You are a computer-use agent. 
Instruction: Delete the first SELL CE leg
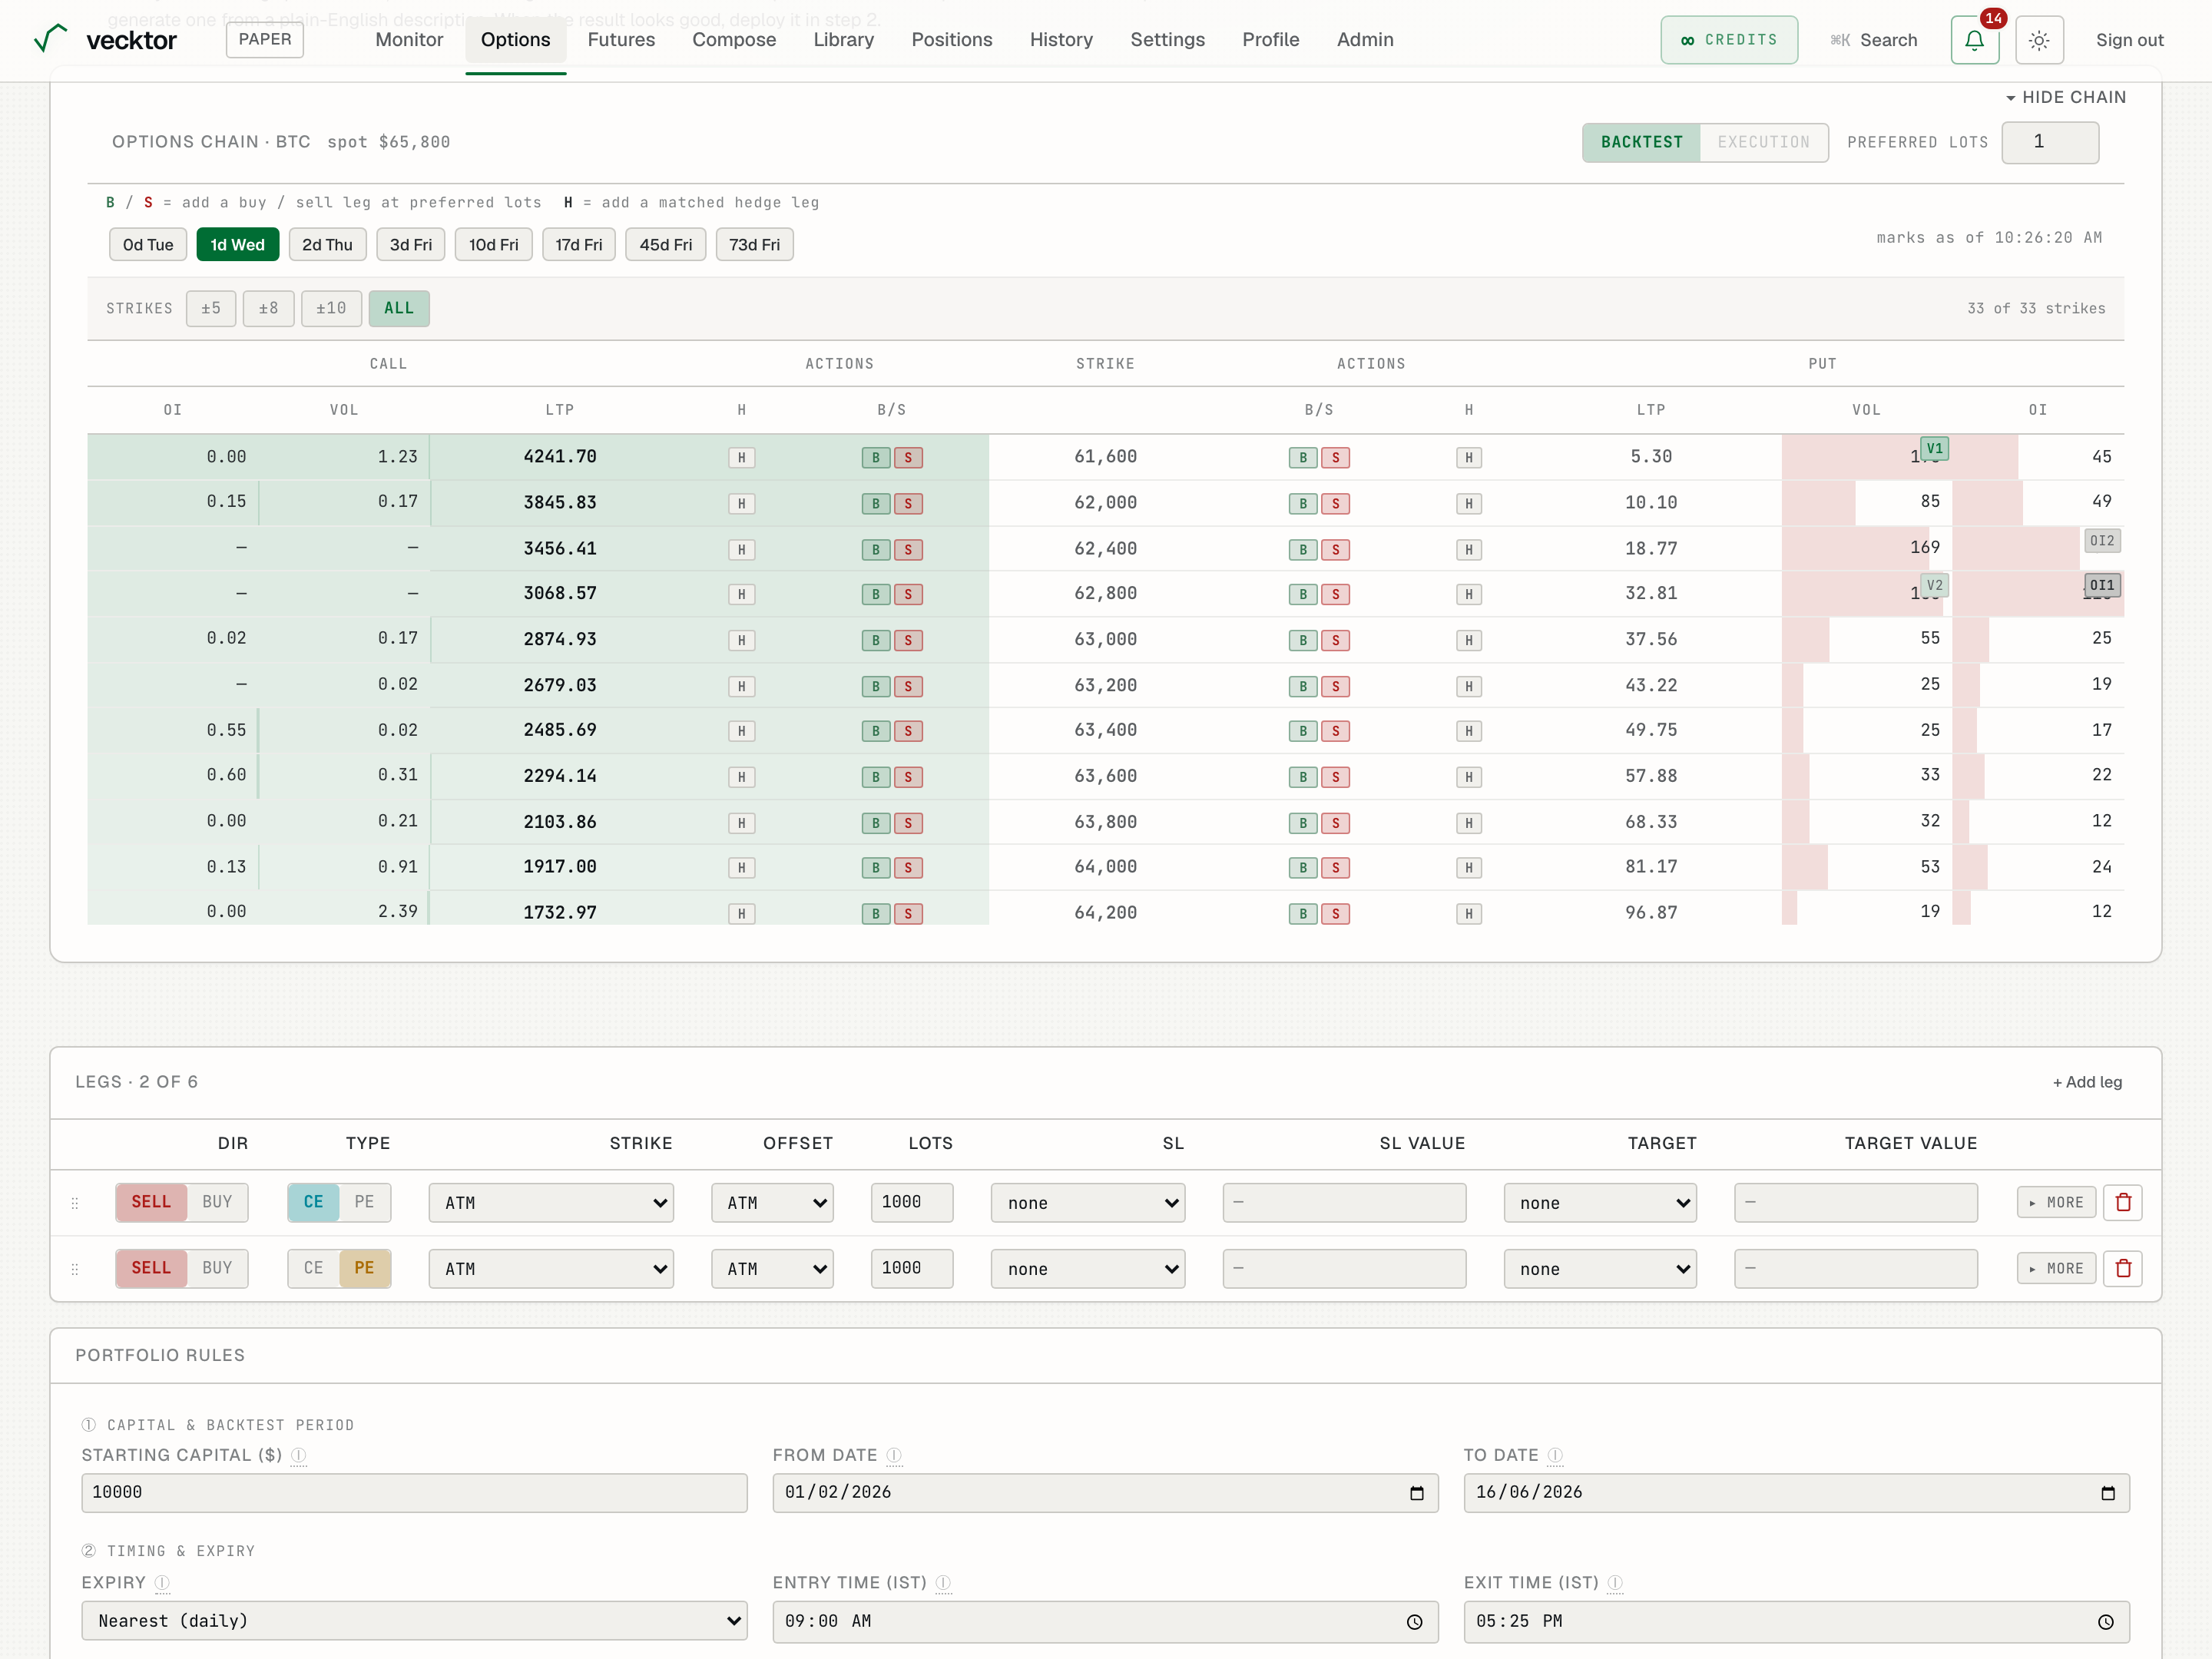click(2123, 1202)
